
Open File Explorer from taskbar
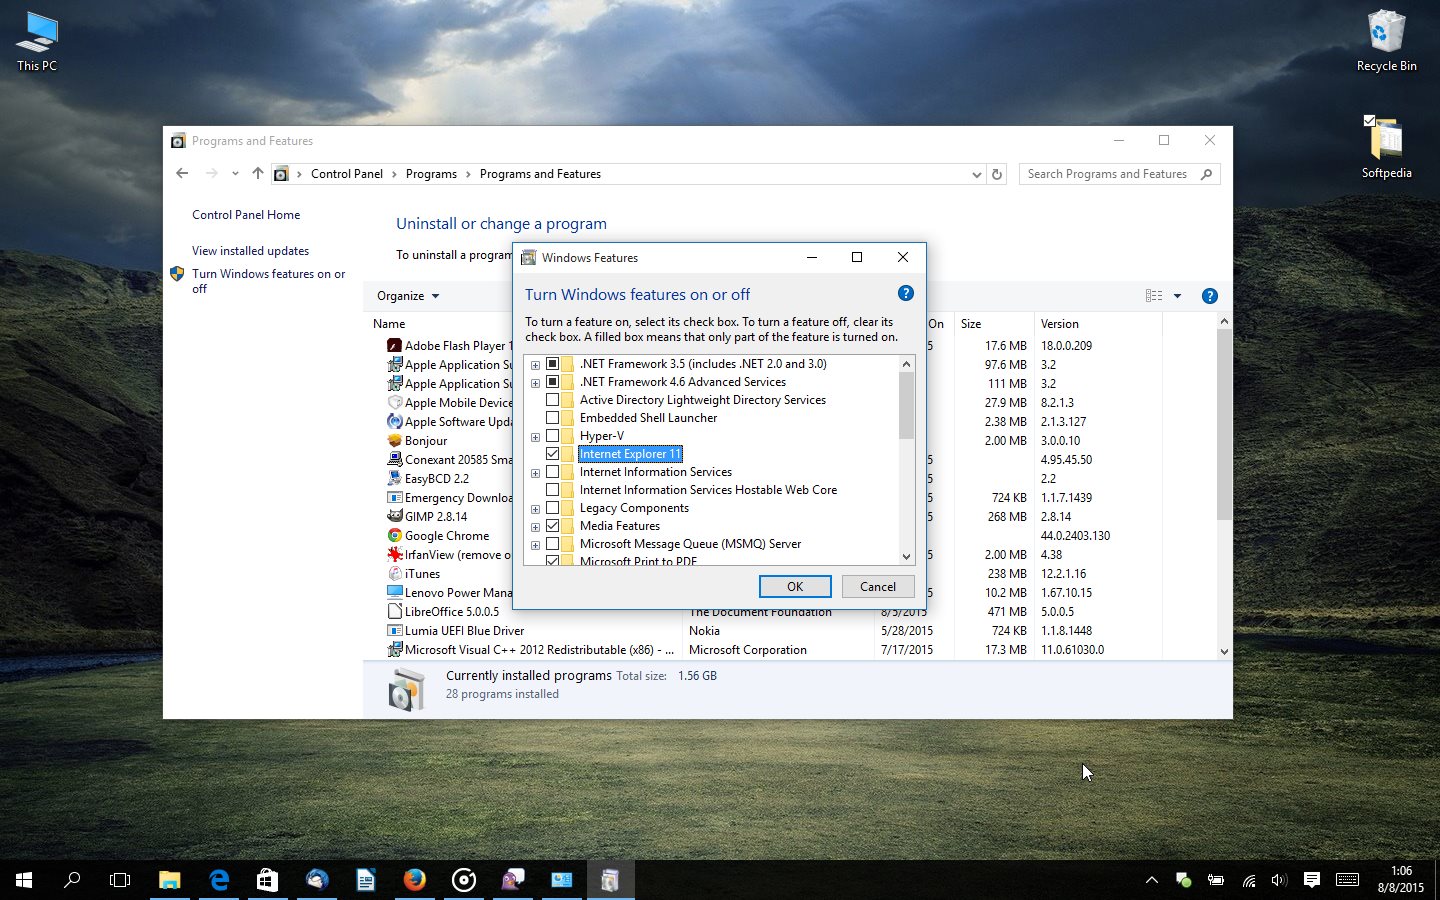pos(169,880)
